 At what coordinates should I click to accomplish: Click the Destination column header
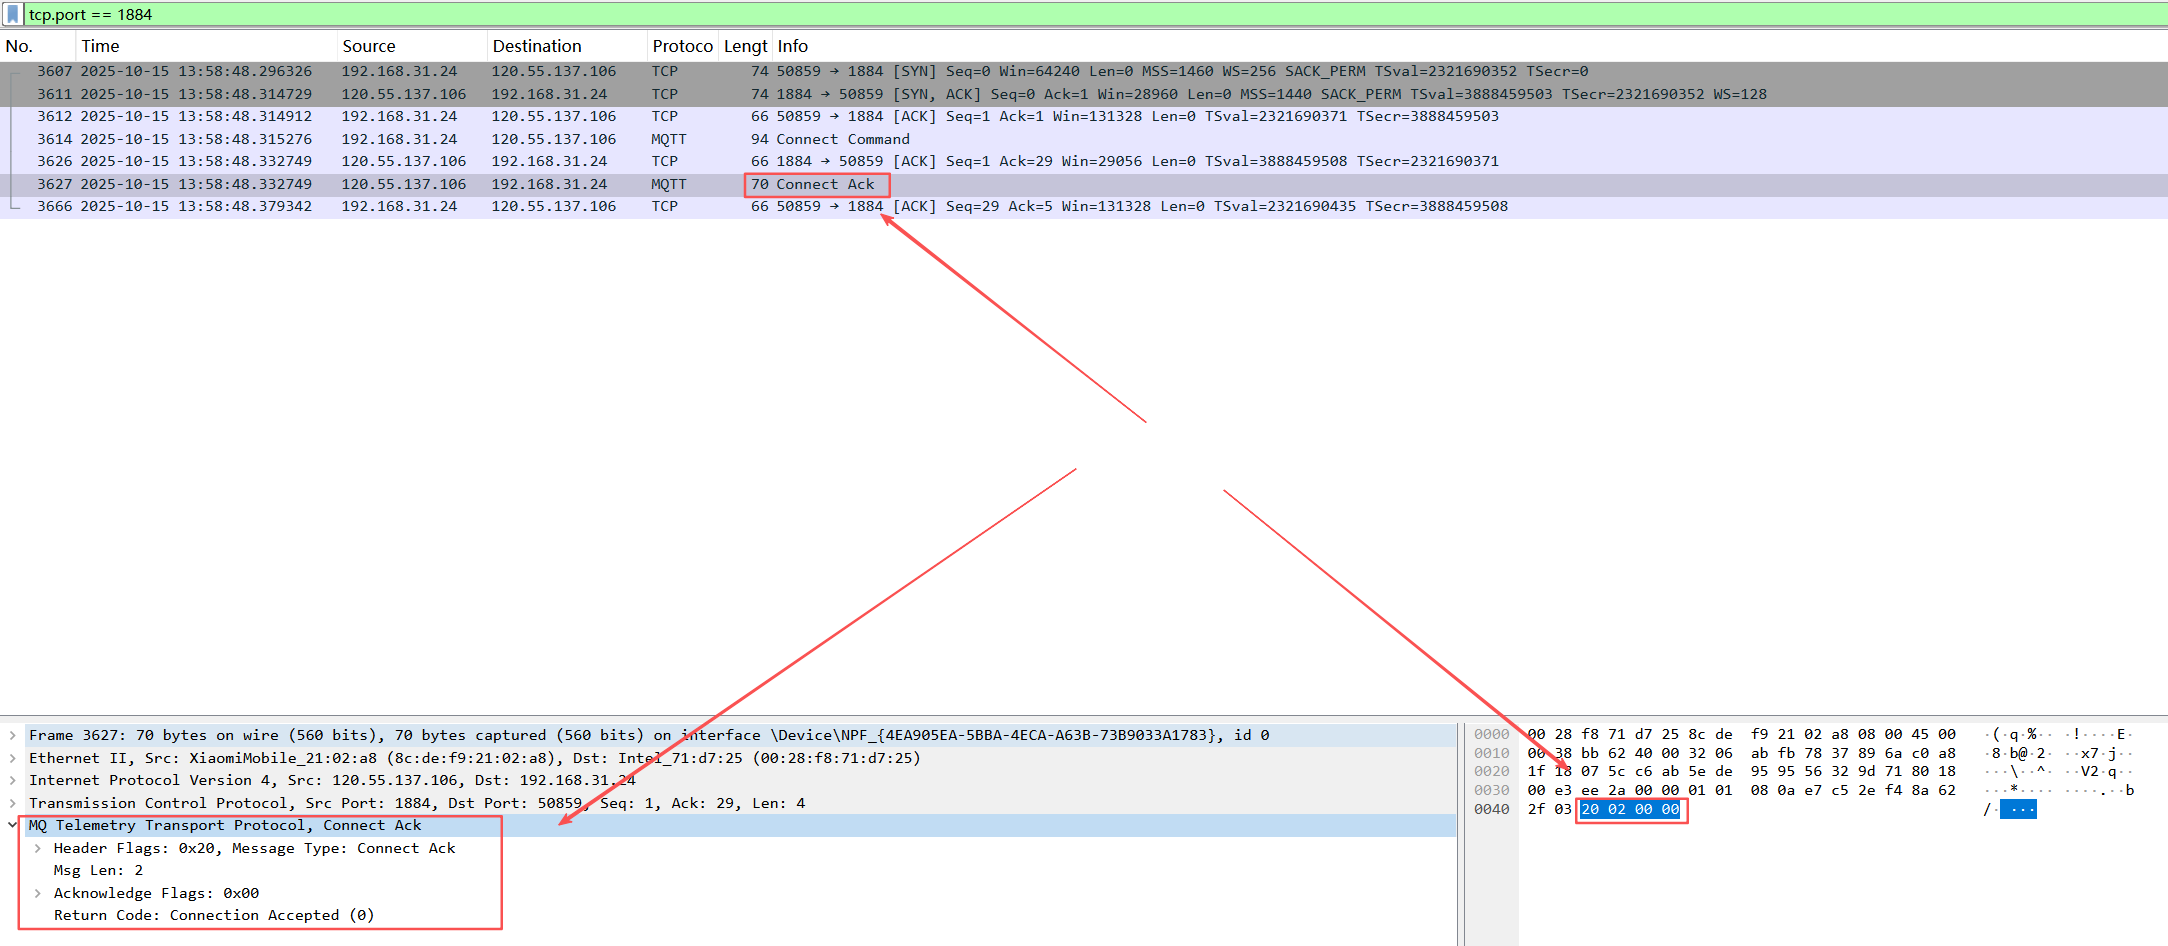(x=537, y=46)
